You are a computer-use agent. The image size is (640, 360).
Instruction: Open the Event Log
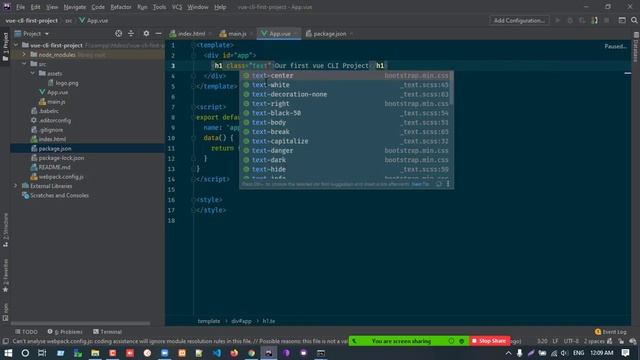click(x=611, y=332)
